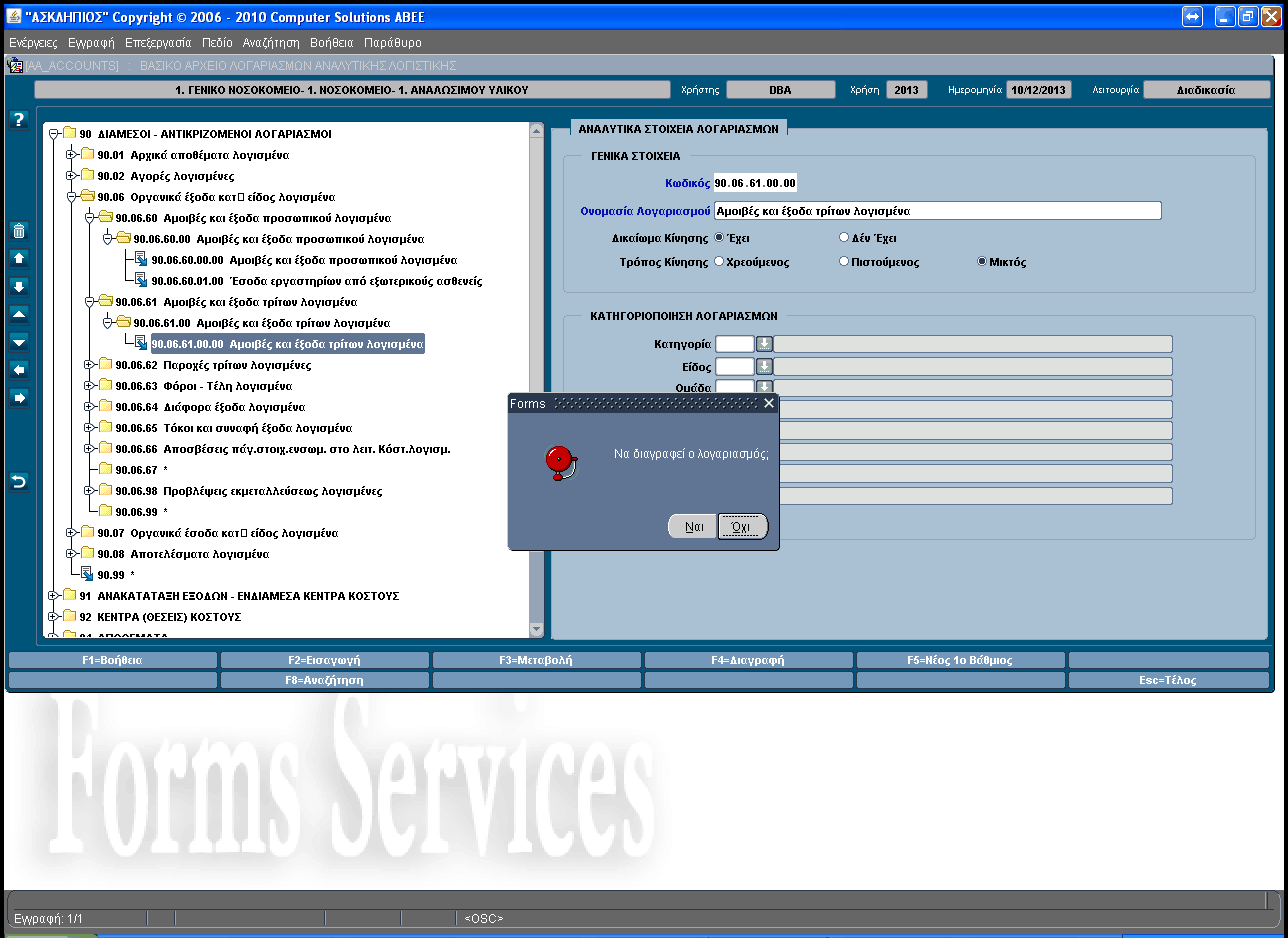Viewport: 1288px width, 938px height.
Task: Open the Αναζήτηση menu
Action: point(271,43)
